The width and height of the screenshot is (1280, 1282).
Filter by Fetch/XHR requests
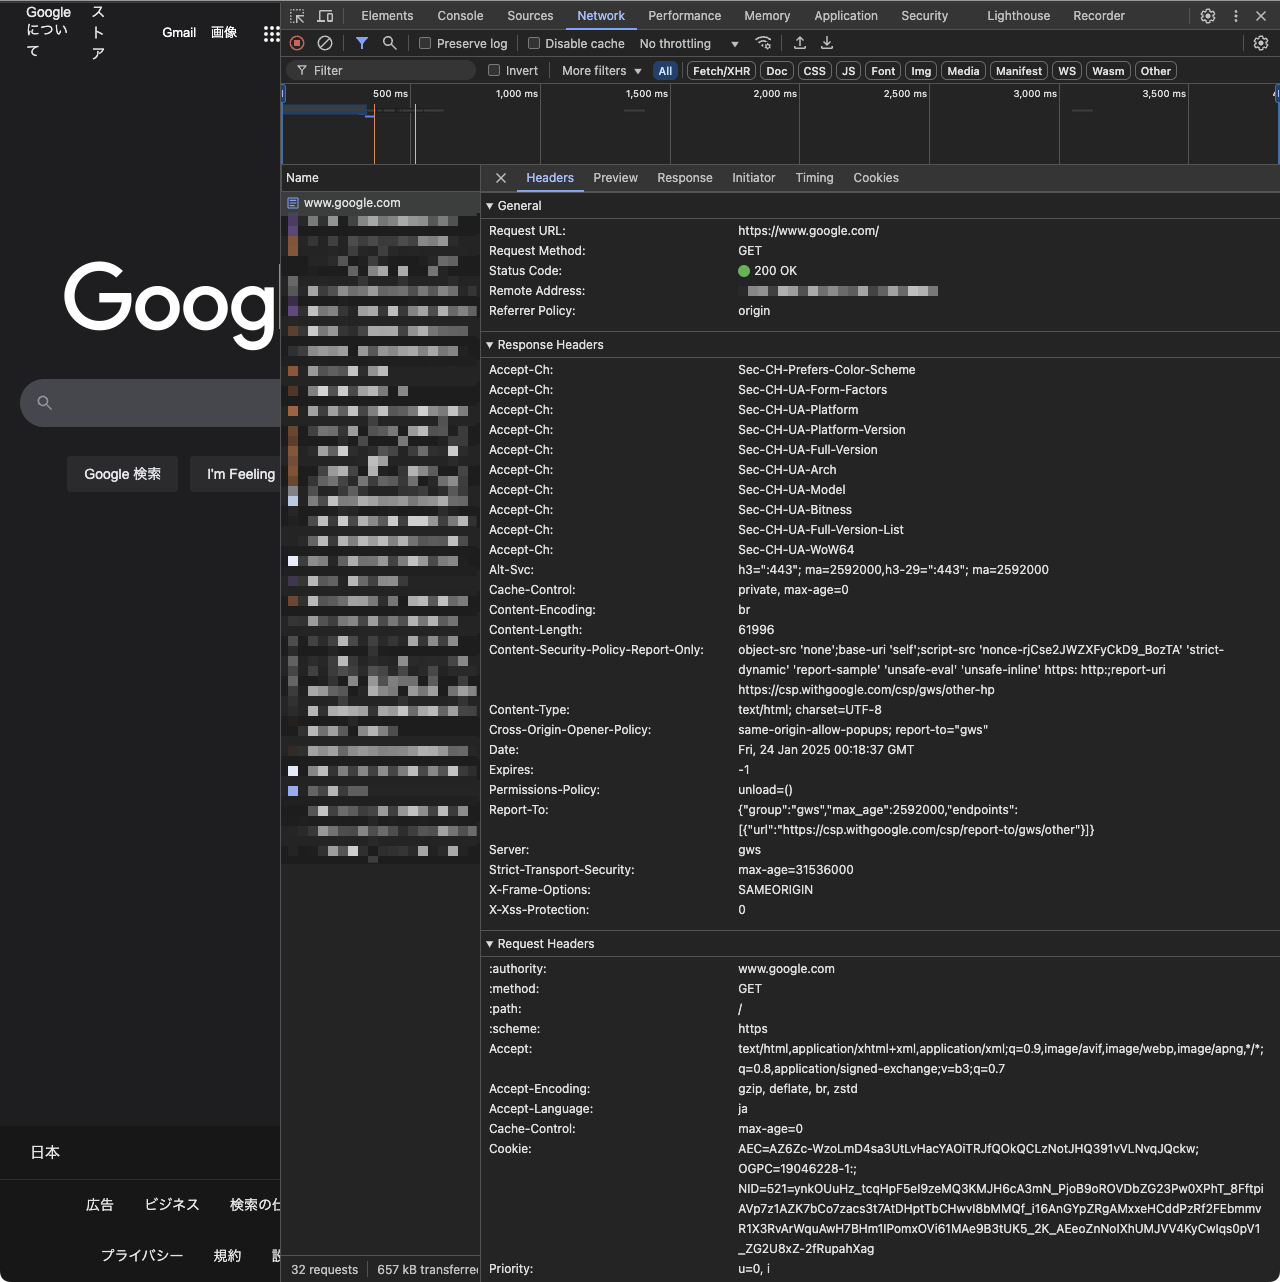click(722, 71)
